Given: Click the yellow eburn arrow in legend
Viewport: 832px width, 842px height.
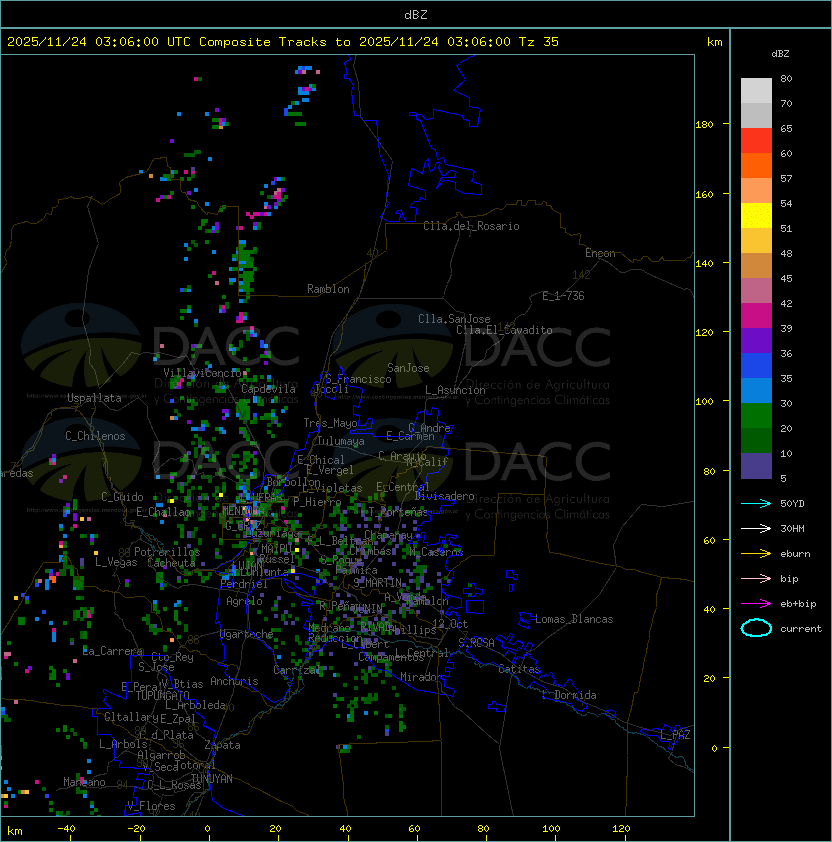Looking at the screenshot, I should point(756,554).
